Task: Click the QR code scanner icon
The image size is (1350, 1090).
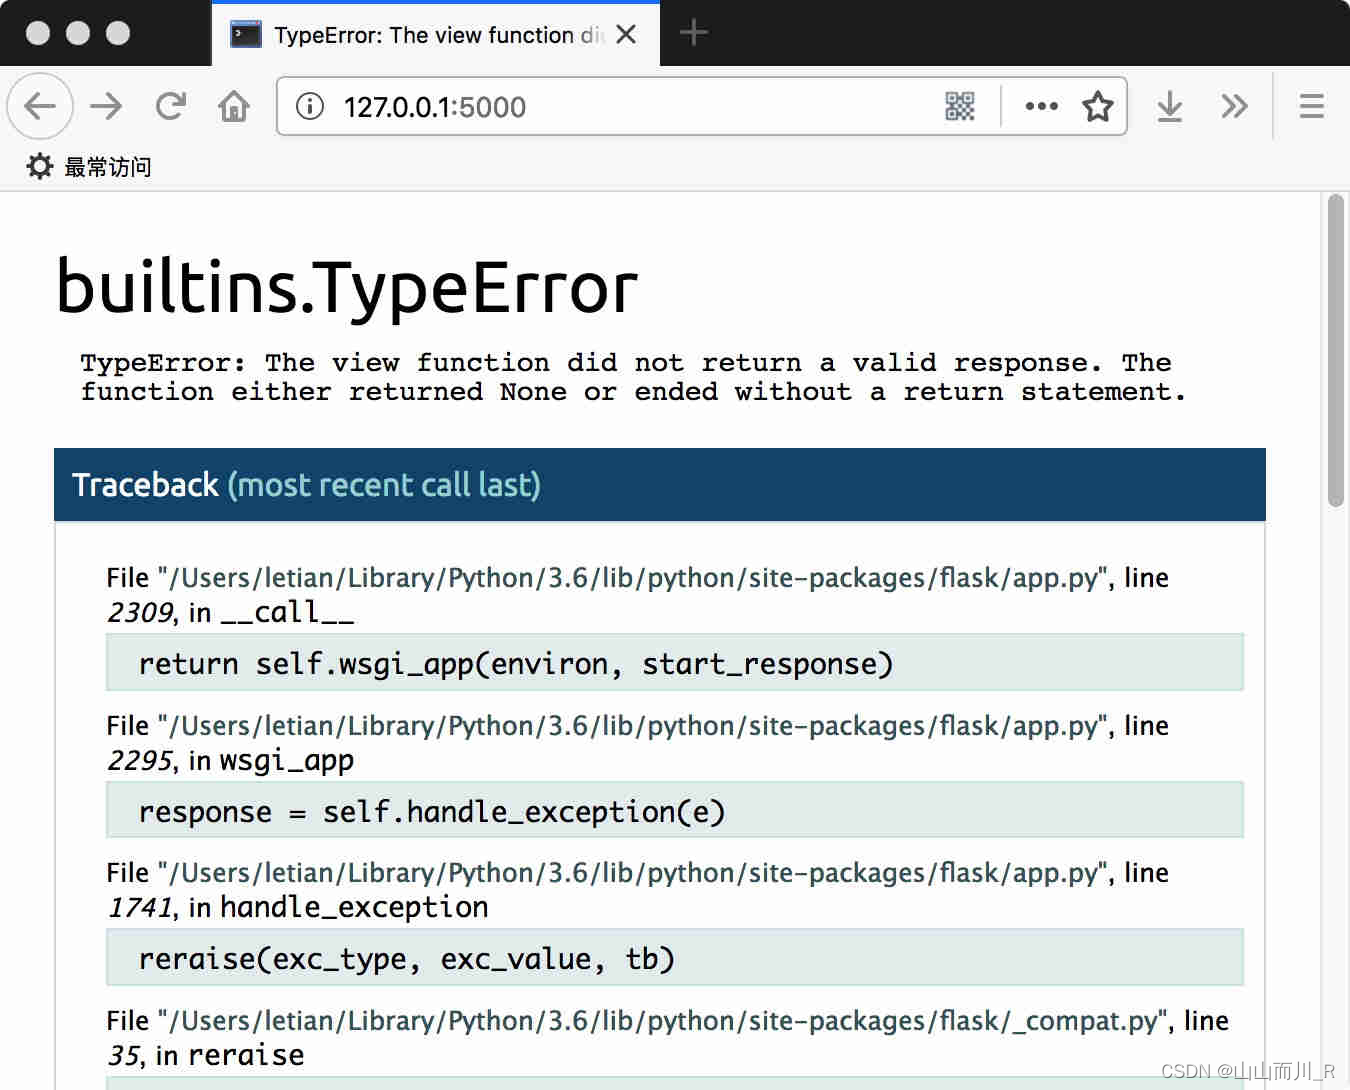Action: pos(960,106)
